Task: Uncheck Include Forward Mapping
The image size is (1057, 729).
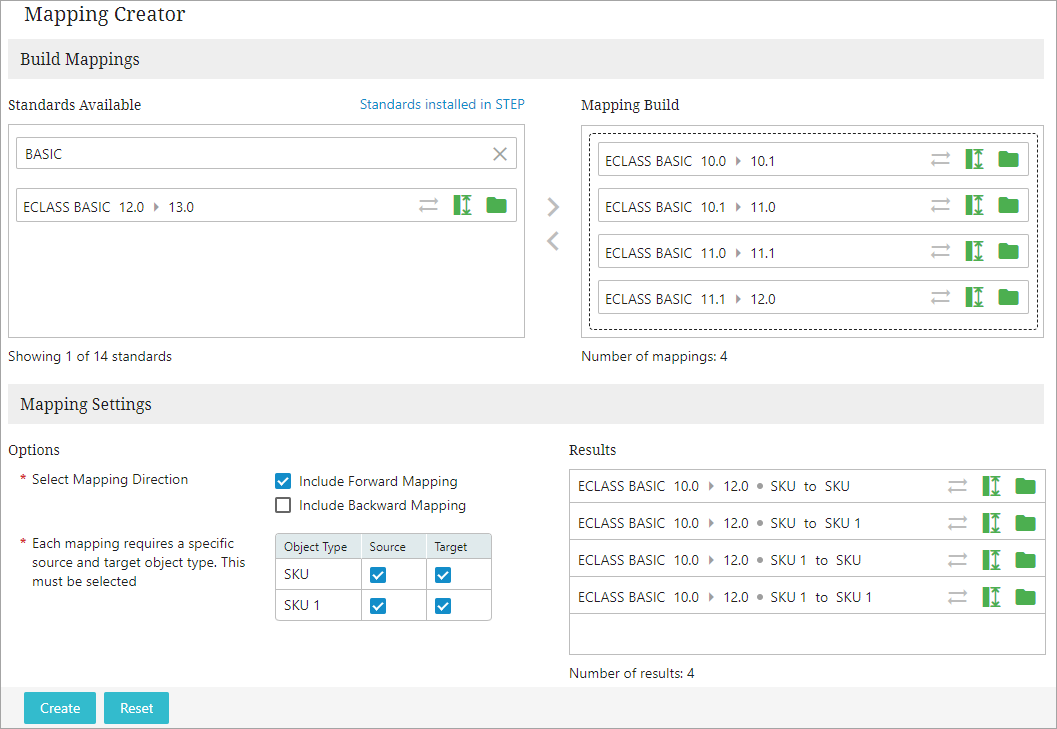Action: coord(283,481)
